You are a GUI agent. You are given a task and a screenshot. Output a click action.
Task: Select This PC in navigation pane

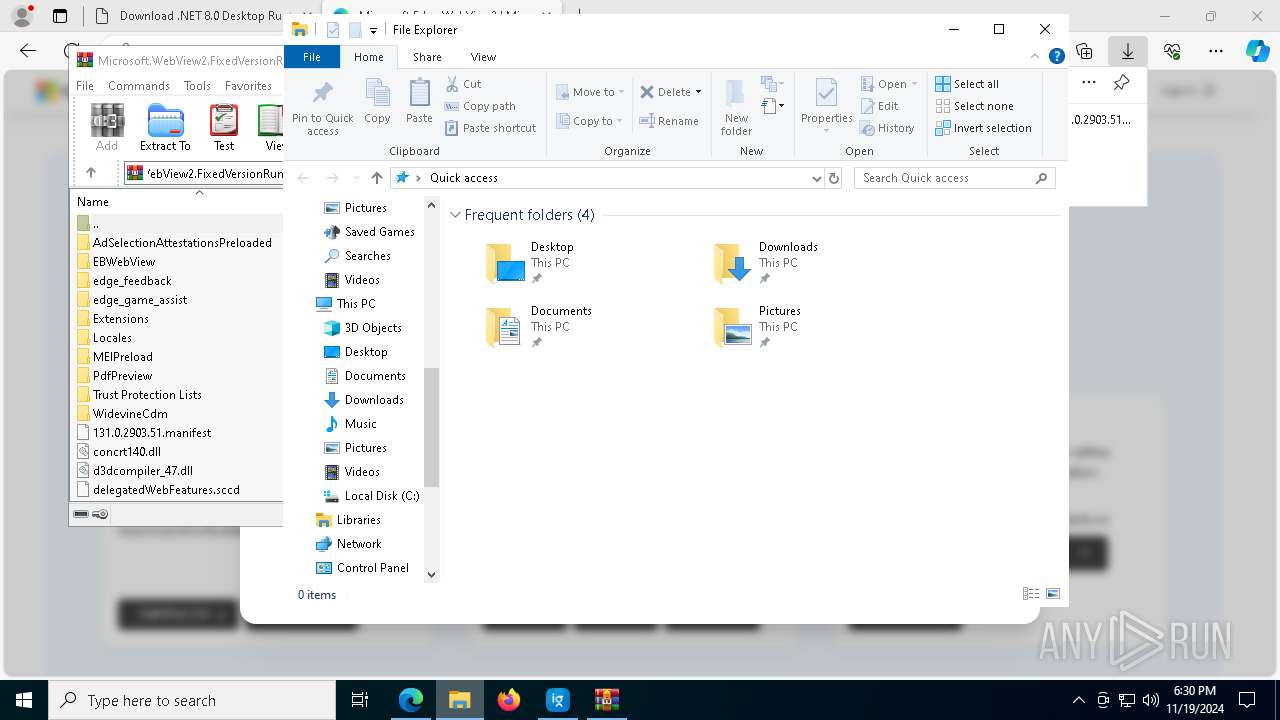pyautogui.click(x=346, y=304)
